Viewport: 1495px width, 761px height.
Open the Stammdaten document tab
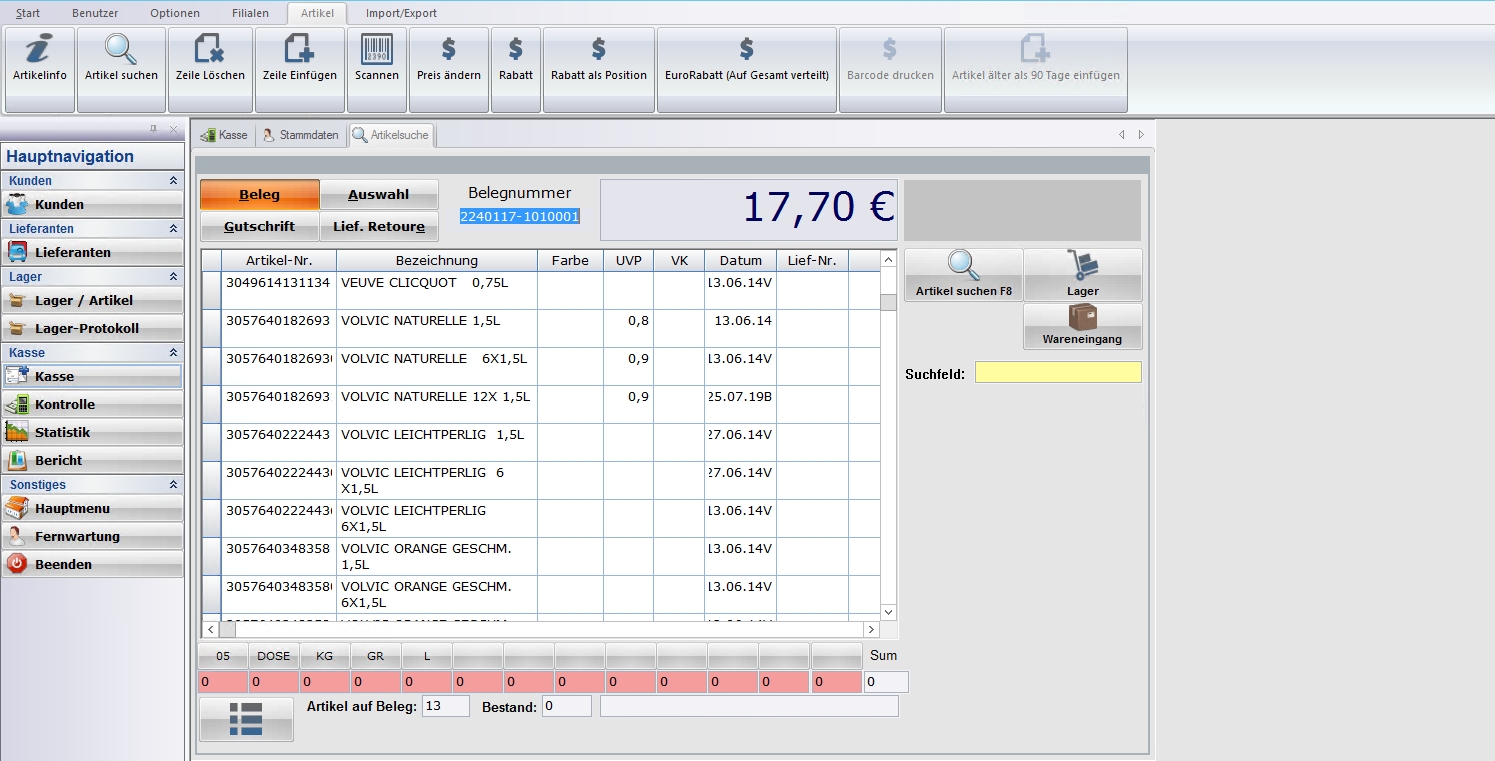pyautogui.click(x=300, y=135)
